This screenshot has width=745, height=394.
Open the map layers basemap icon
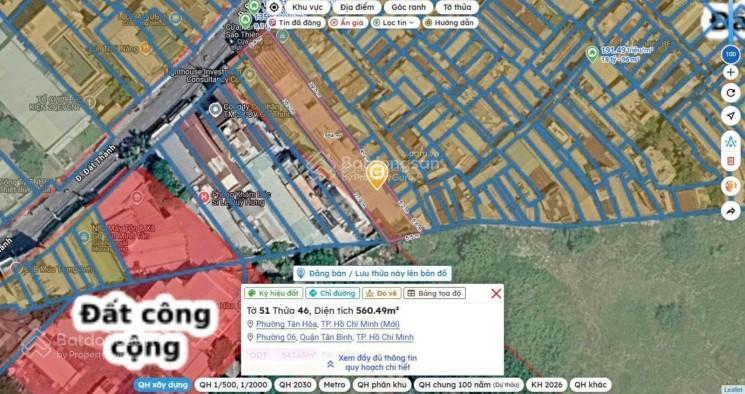[x=731, y=186]
